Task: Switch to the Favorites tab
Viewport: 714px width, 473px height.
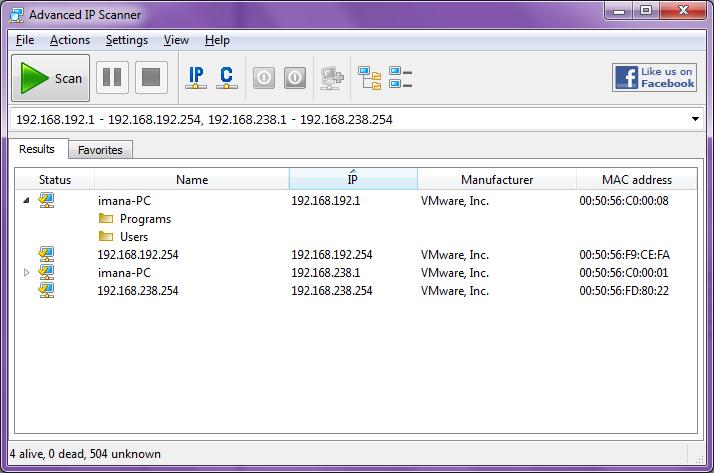Action: point(100,150)
